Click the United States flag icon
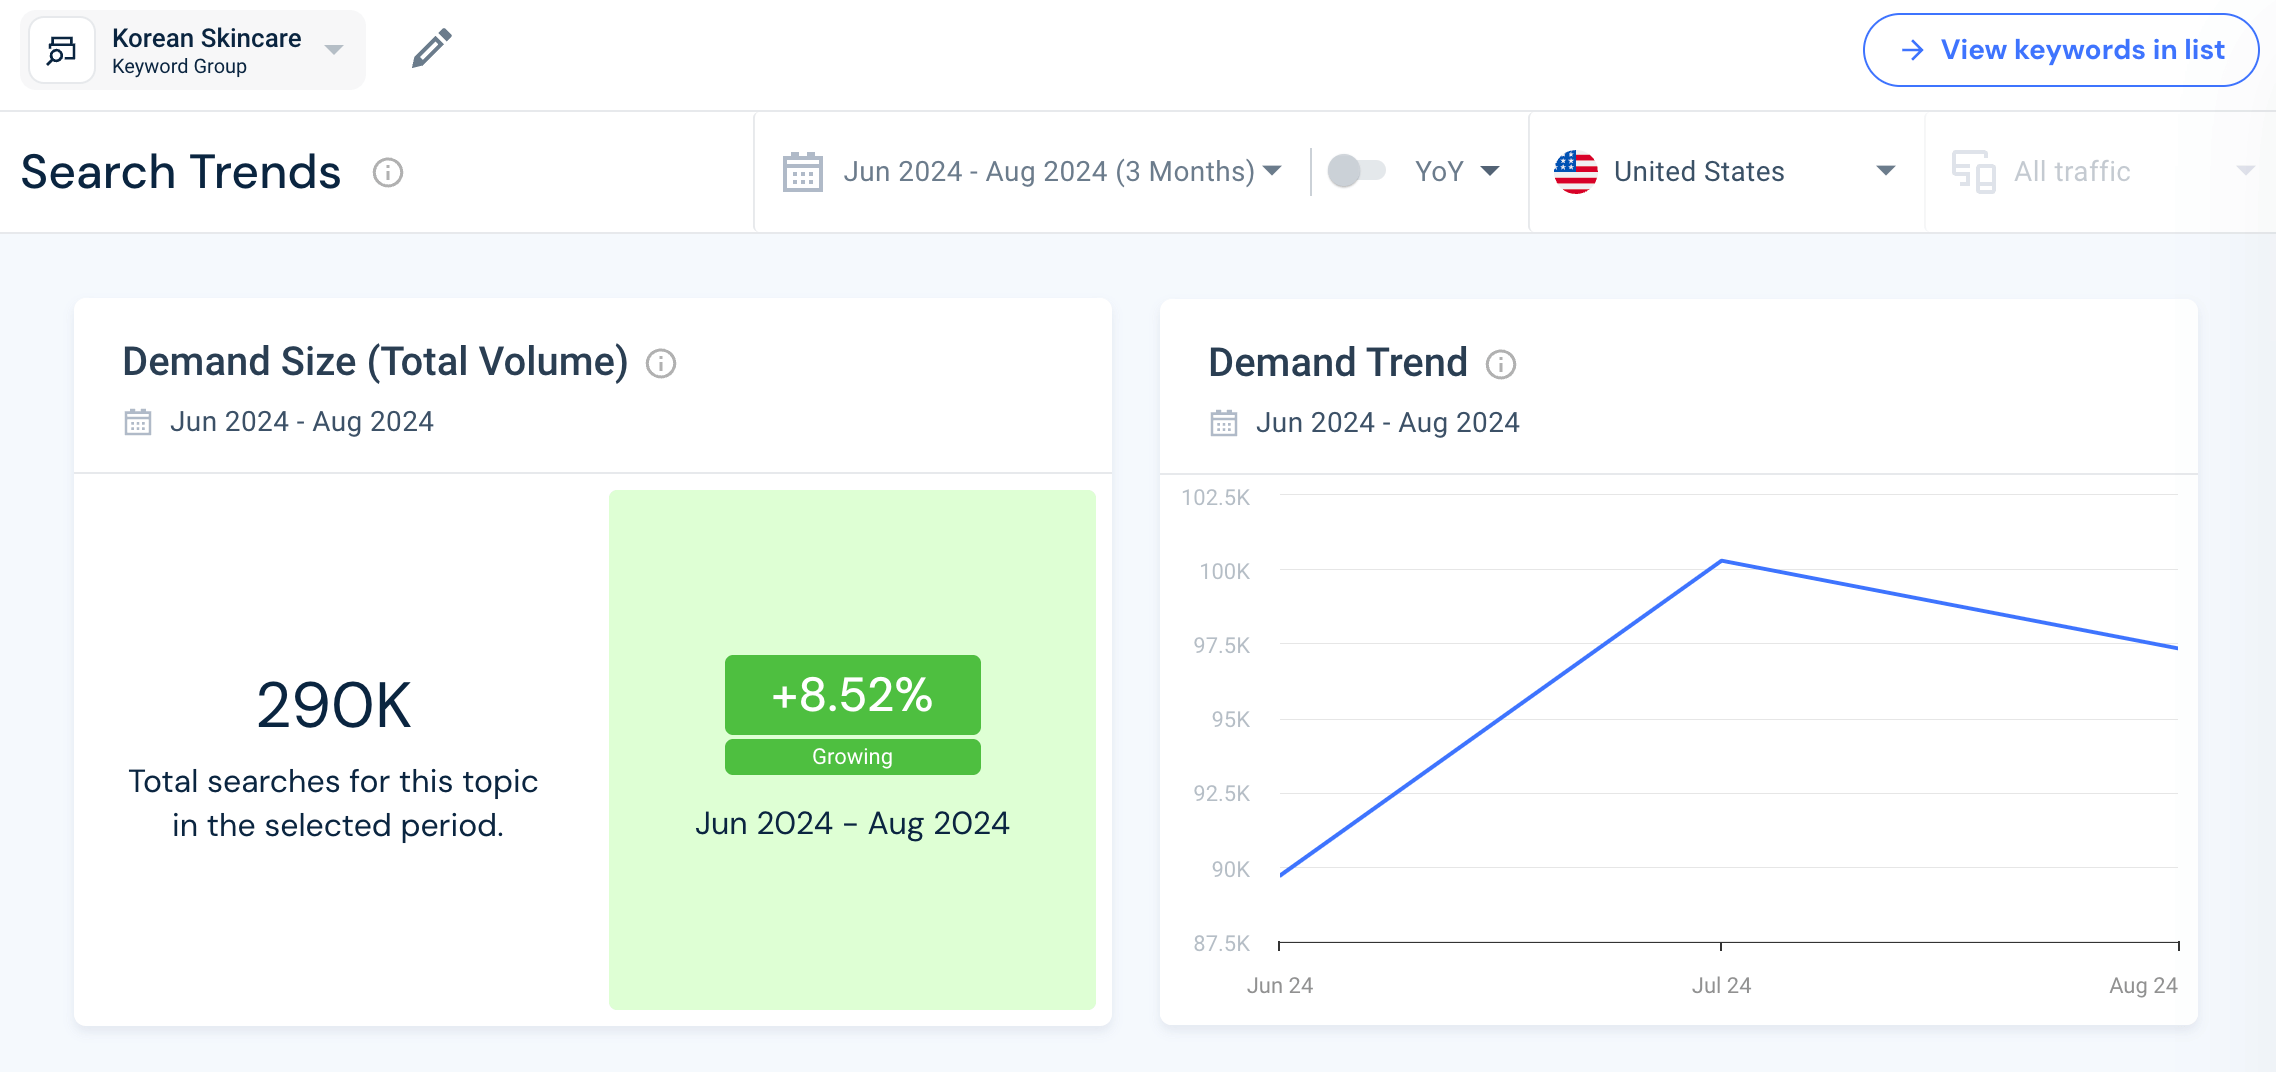The height and width of the screenshot is (1072, 2276). pyautogui.click(x=1575, y=172)
